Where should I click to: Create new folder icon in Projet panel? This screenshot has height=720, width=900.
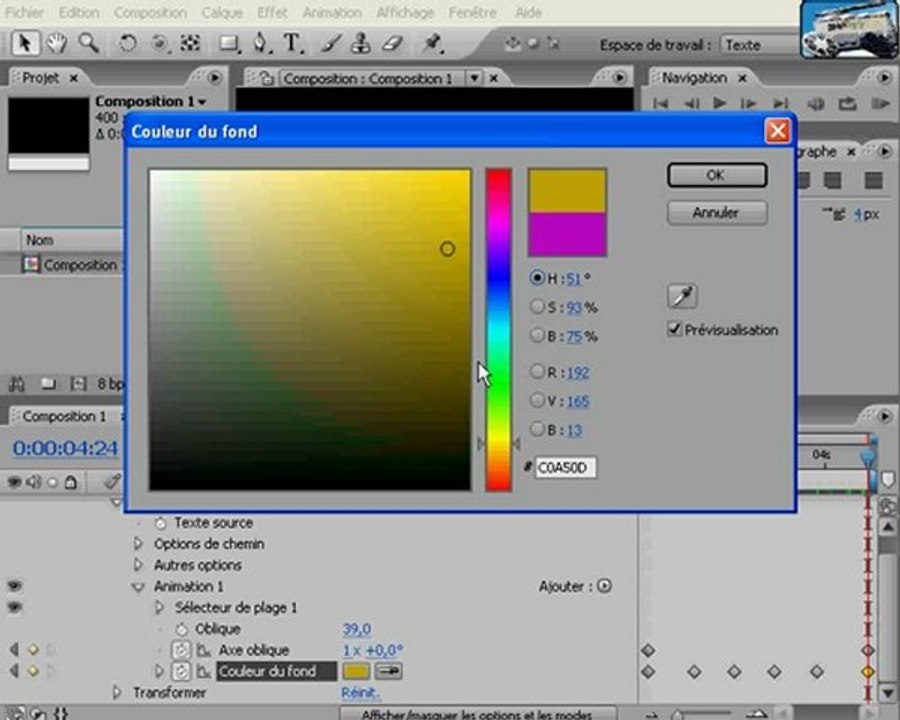tap(48, 384)
